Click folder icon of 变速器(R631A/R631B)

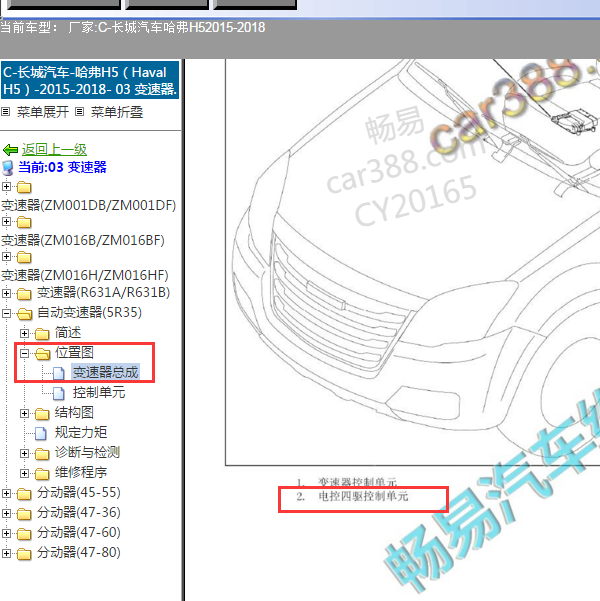click(x=24, y=294)
